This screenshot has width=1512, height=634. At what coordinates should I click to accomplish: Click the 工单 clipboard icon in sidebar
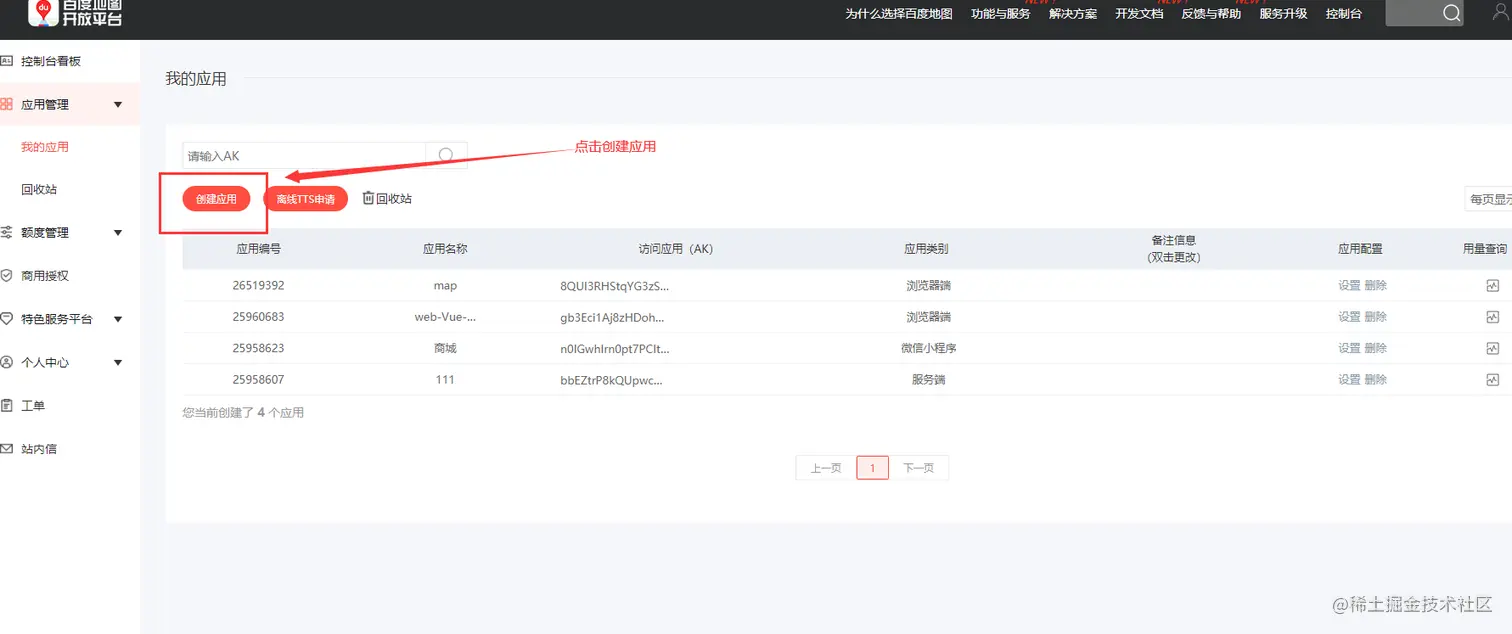click(x=6, y=405)
